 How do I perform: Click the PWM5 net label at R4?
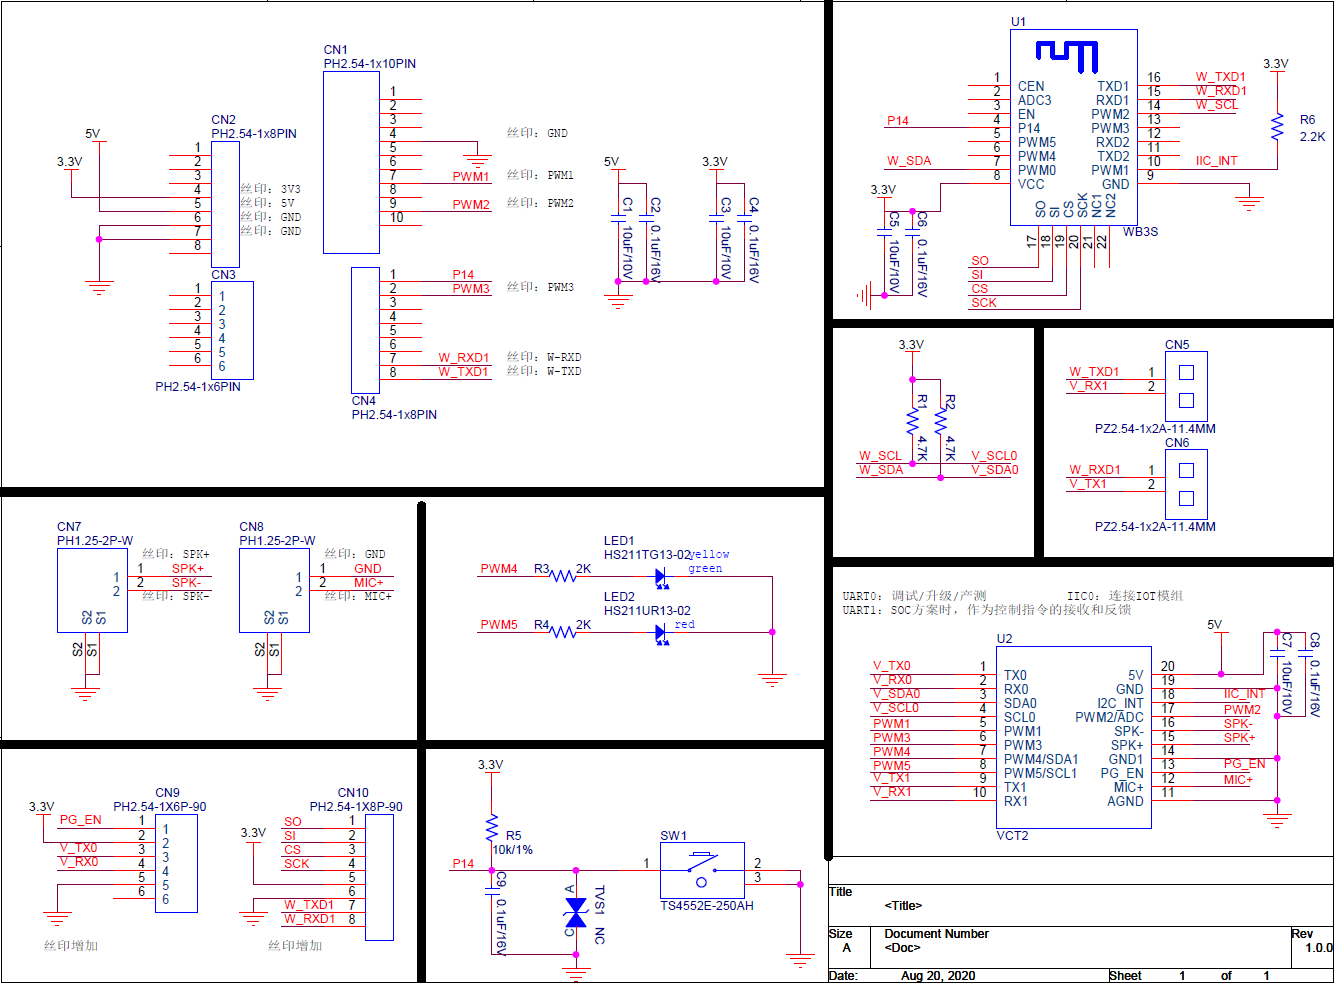point(499,625)
